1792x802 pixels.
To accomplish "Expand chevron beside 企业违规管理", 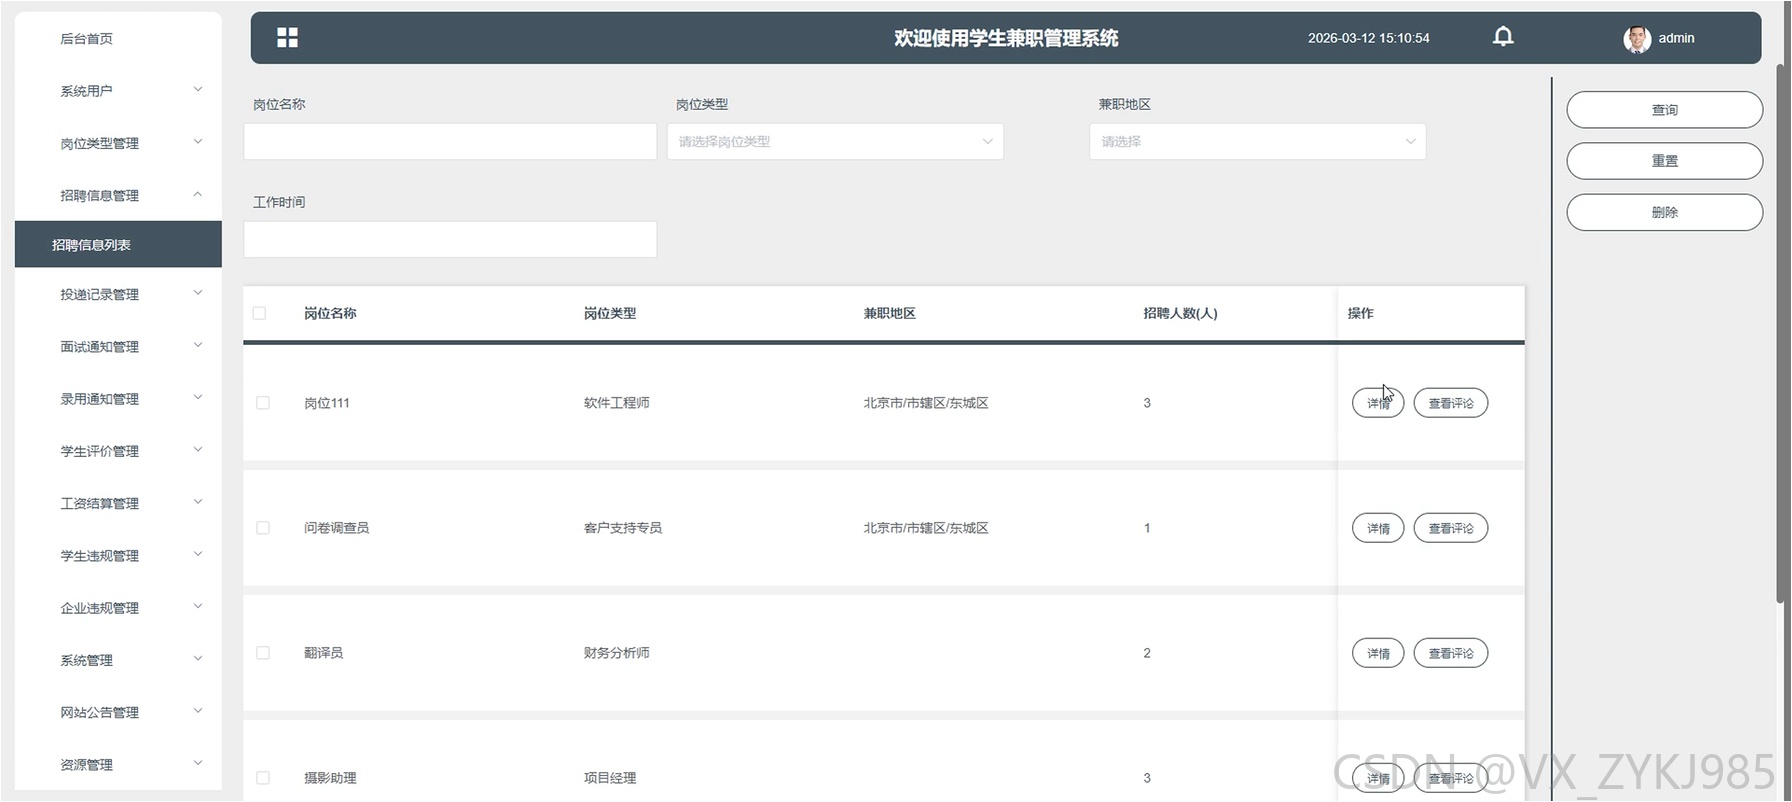I will (x=197, y=606).
